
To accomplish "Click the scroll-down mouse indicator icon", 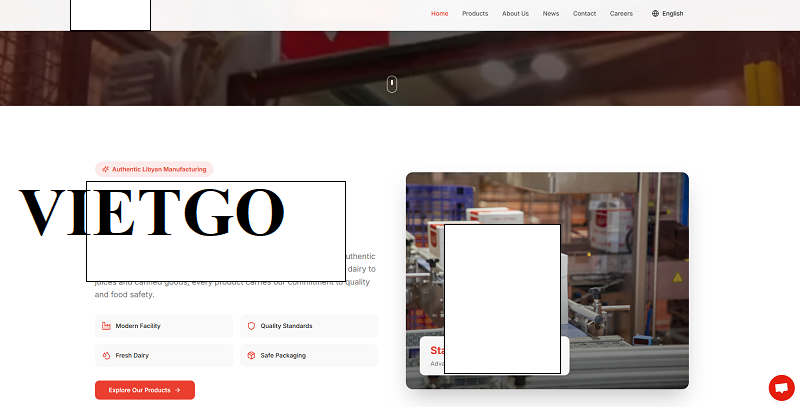I will point(392,84).
